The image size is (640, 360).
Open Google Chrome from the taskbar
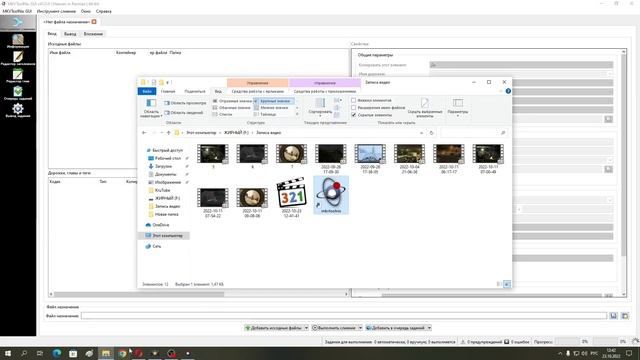click(x=122, y=353)
